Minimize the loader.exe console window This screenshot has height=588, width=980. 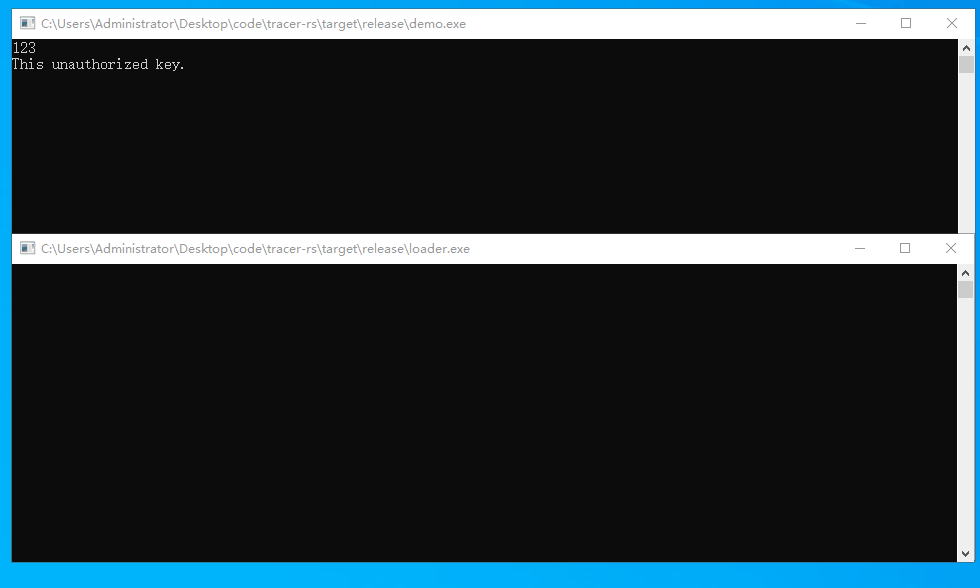860,249
